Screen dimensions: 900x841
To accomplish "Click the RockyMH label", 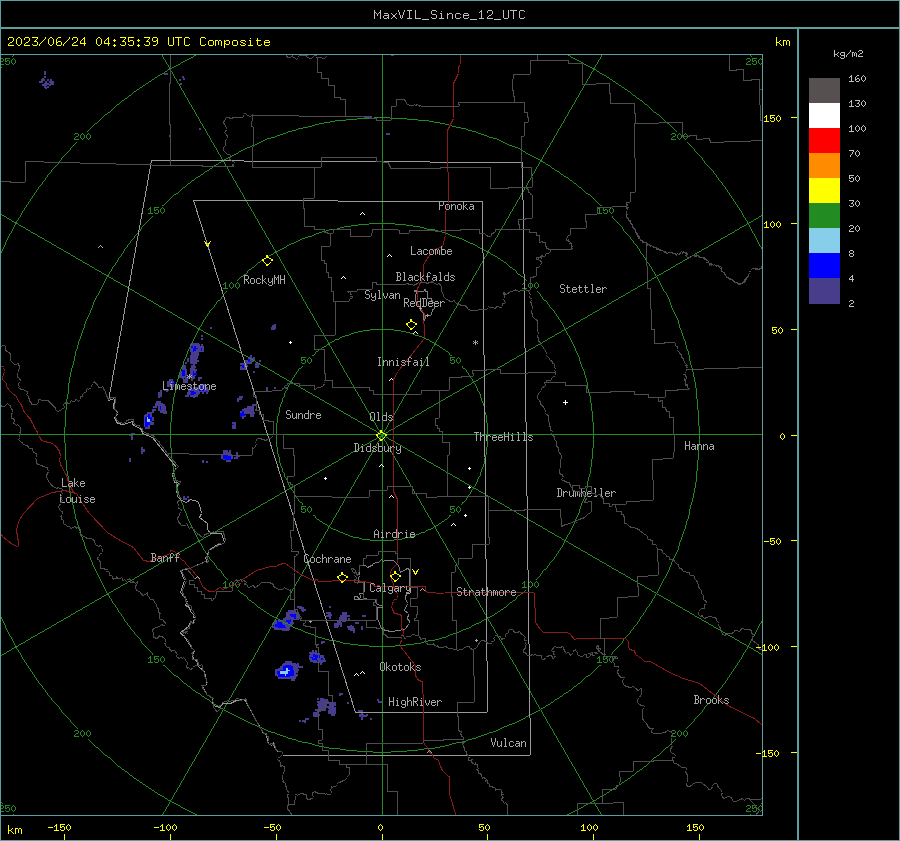I will point(264,280).
